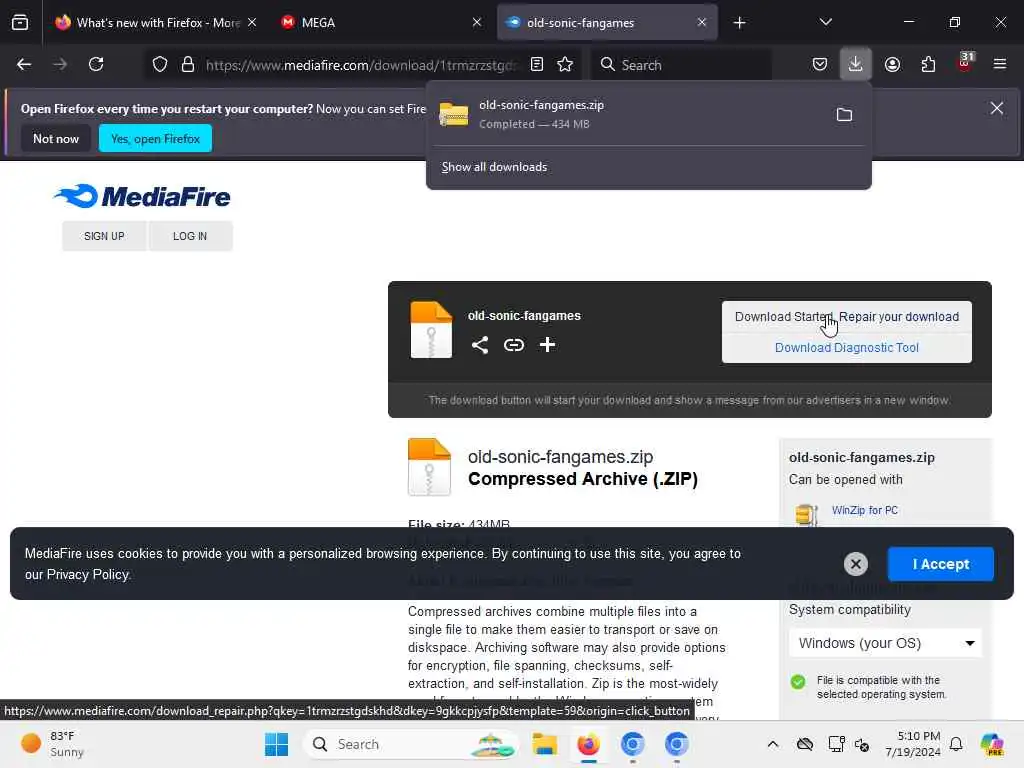Click Repair your download link

pyautogui.click(x=899, y=317)
